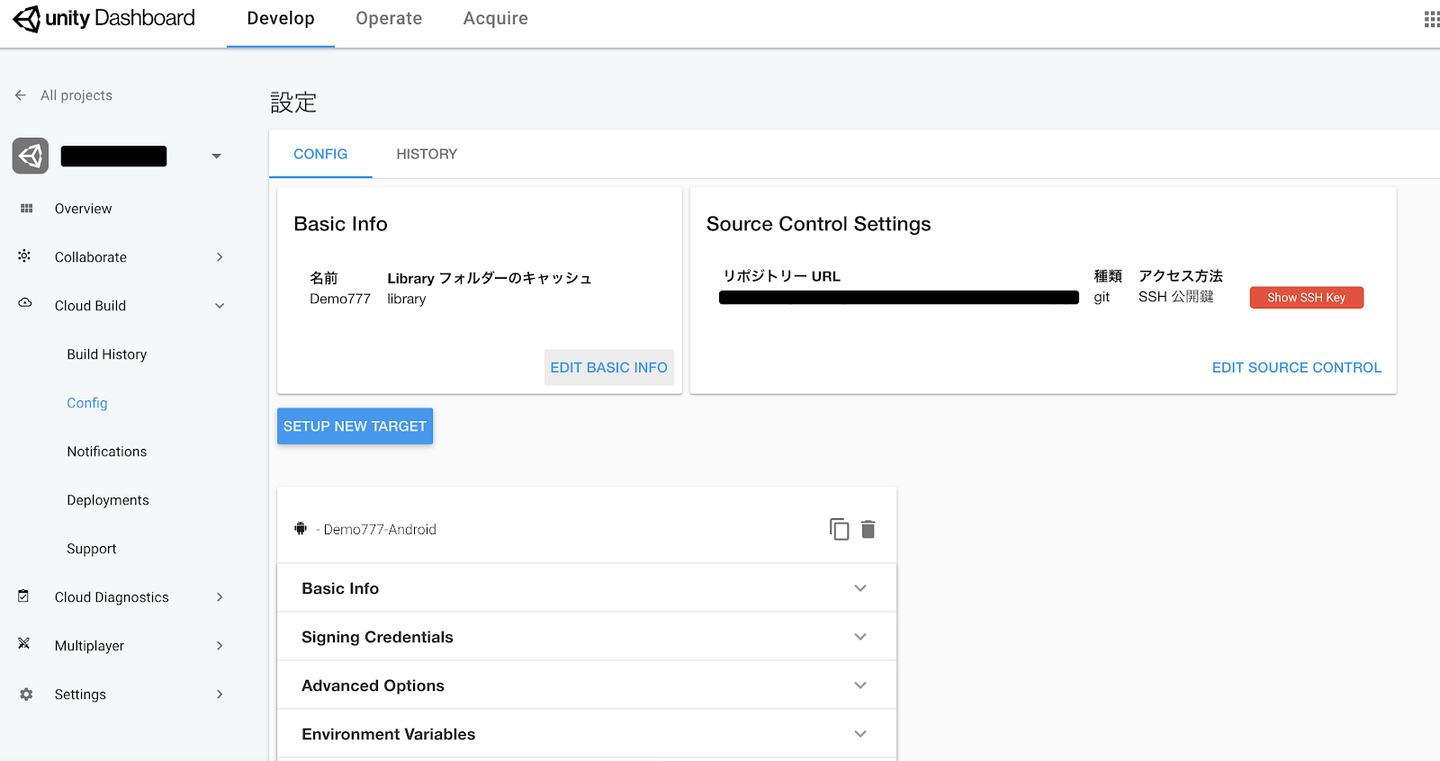This screenshot has width=1440, height=761.
Task: Click the Unity project cube icon
Action: point(30,156)
